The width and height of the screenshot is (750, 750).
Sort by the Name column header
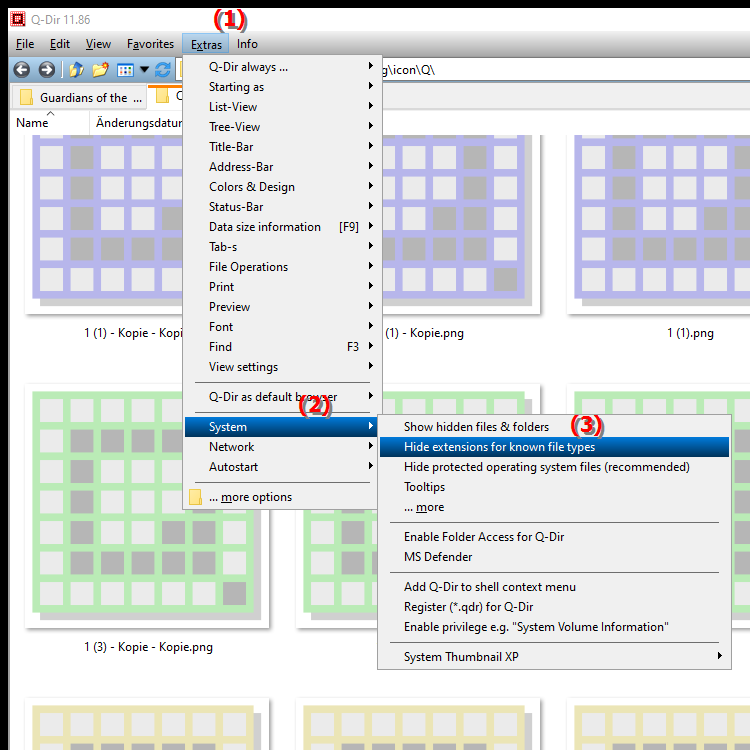[x=49, y=122]
